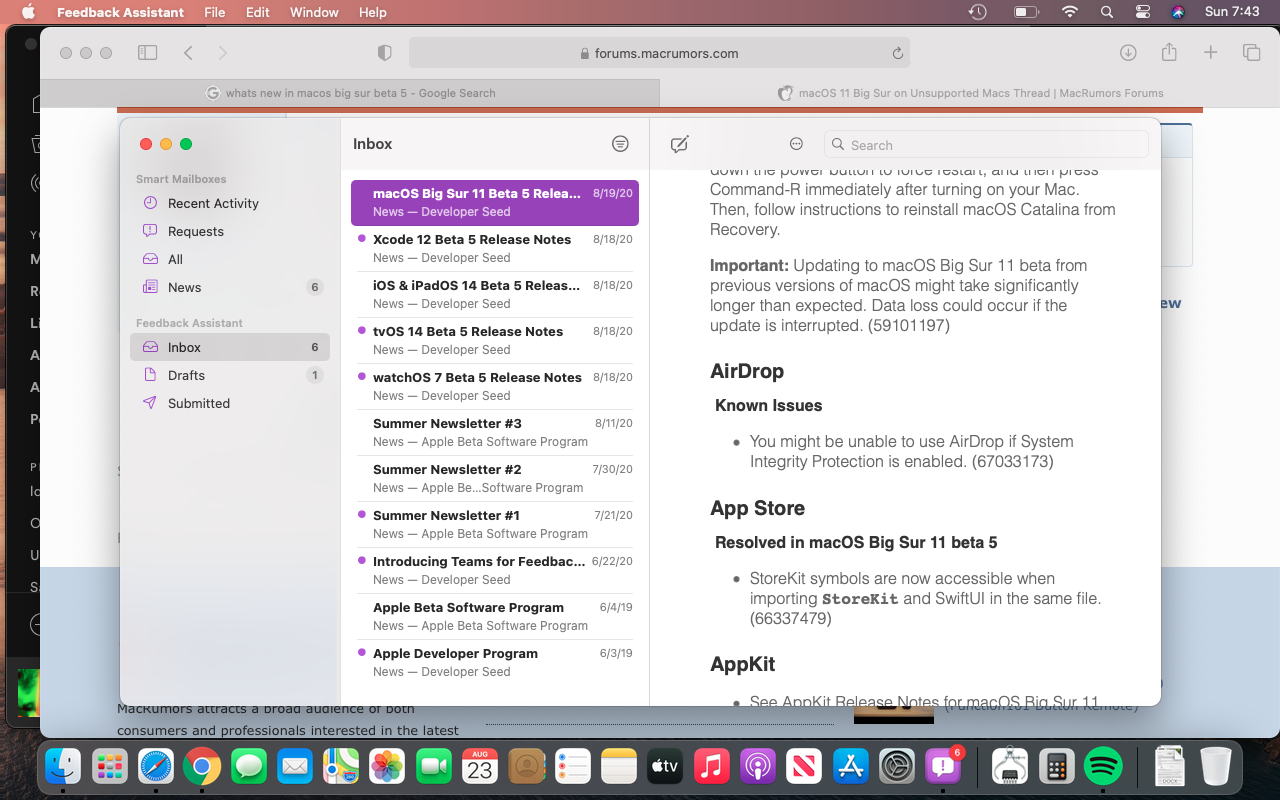1280x800 pixels.
Task: Open the Help menu
Action: [x=373, y=12]
